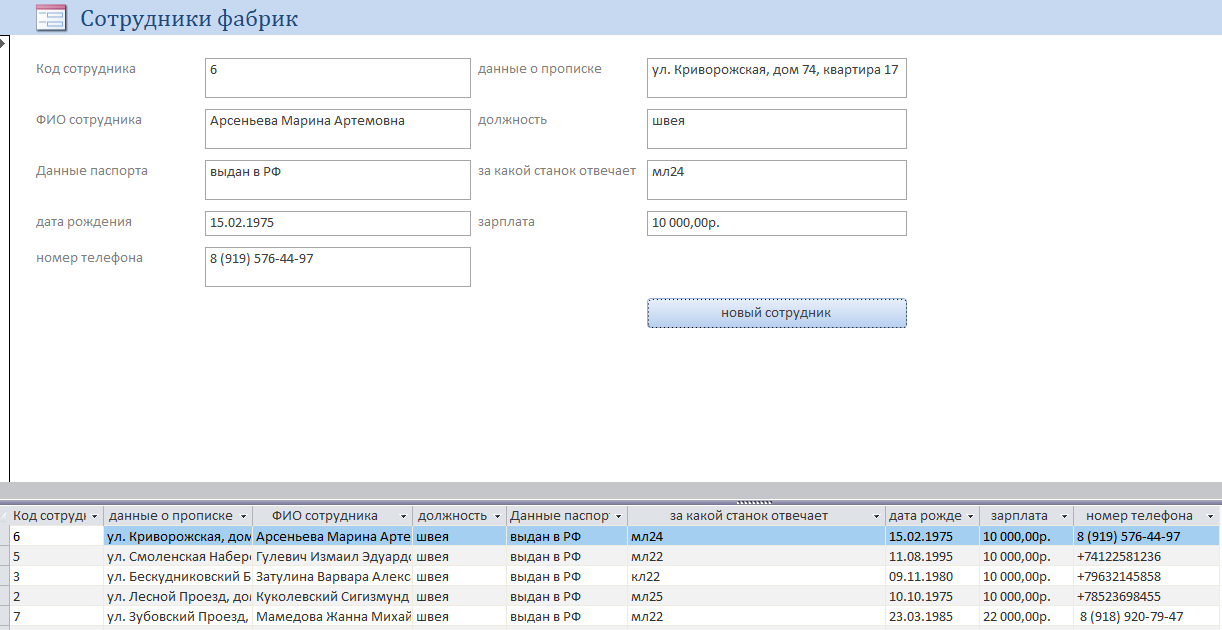Click the Код сотрудника input field
This screenshot has width=1222, height=630.
pos(337,78)
